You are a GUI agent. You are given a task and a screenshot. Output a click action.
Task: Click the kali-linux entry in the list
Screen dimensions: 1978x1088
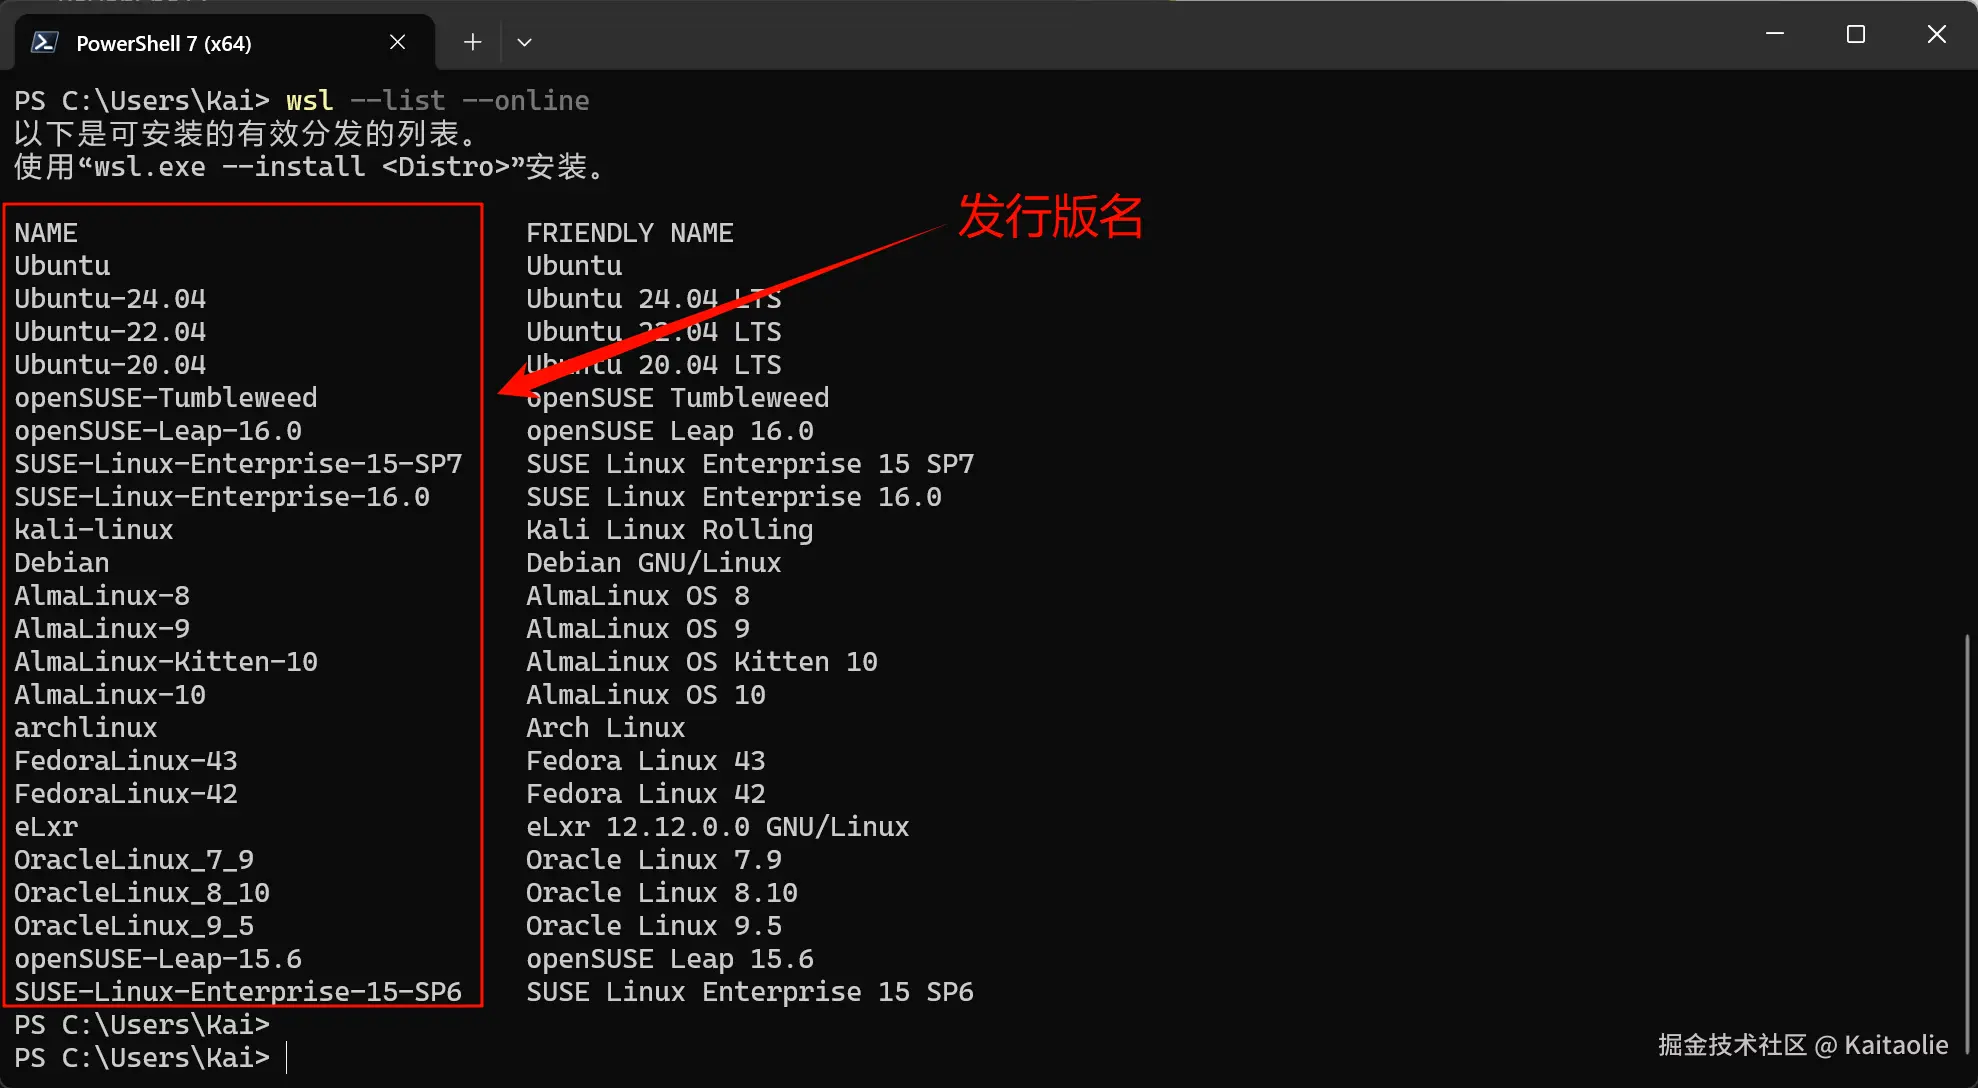pyautogui.click(x=94, y=530)
